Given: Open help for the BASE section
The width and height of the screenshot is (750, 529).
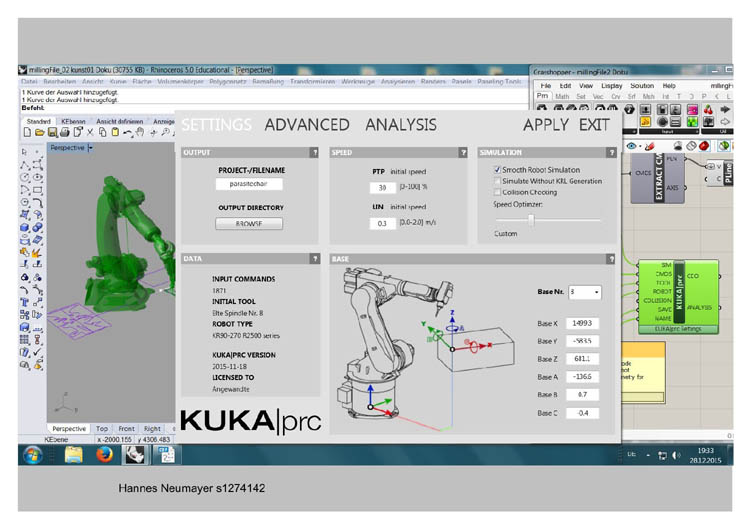Looking at the screenshot, I should coord(611,259).
